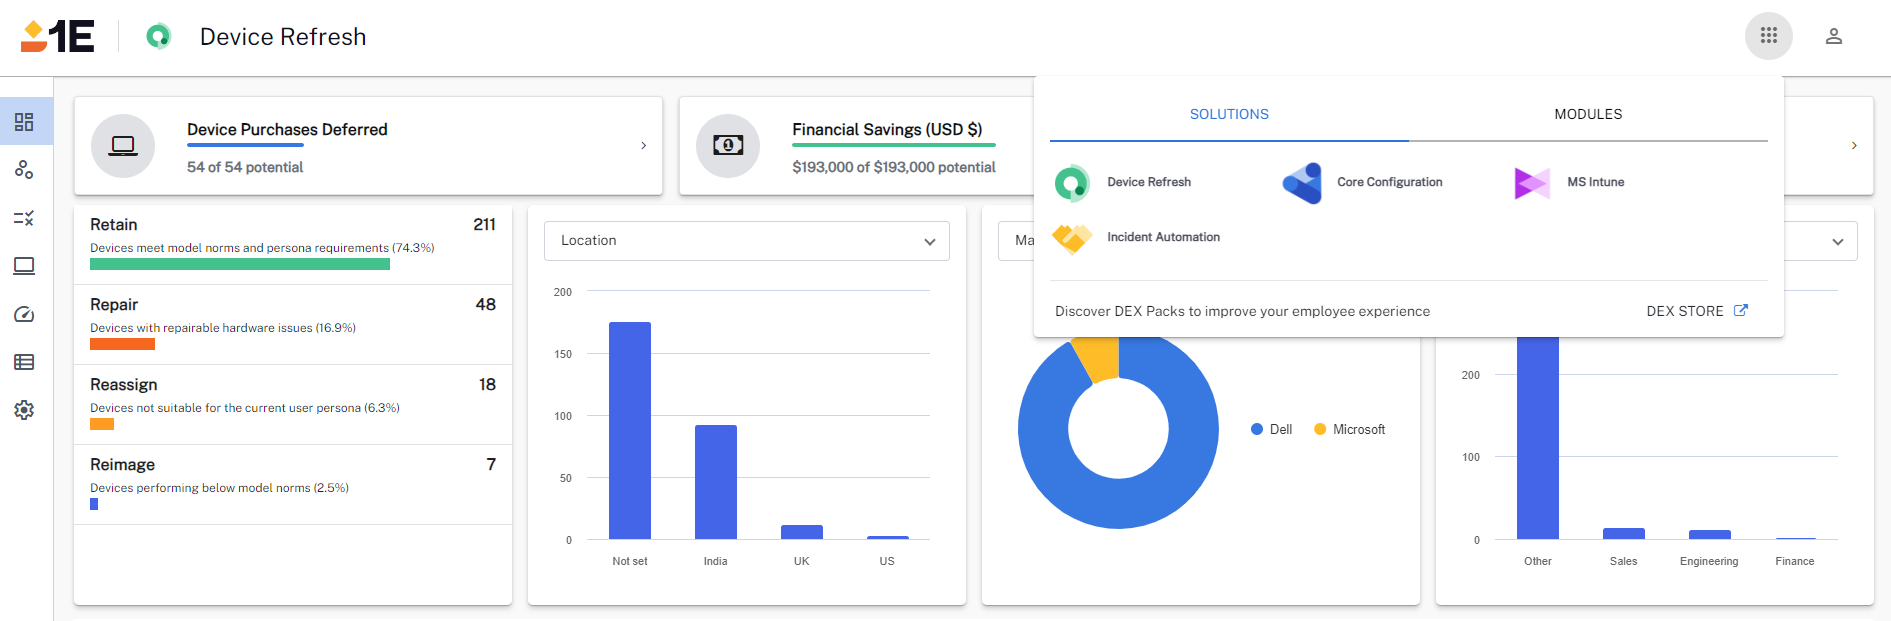The width and height of the screenshot is (1891, 621).
Task: Click the green Retain progress bar
Action: [240, 264]
